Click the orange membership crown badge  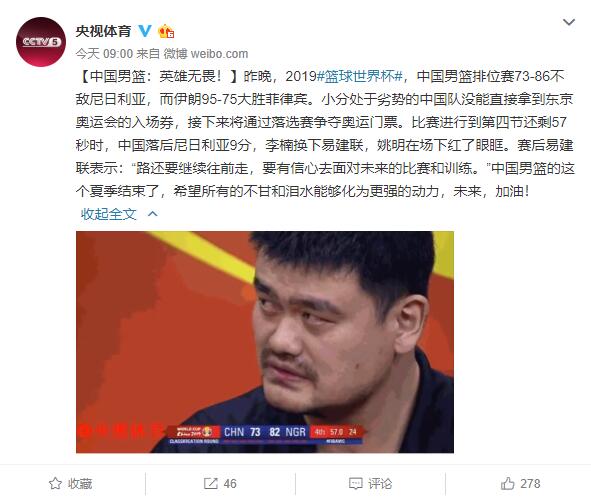[x=166, y=31]
